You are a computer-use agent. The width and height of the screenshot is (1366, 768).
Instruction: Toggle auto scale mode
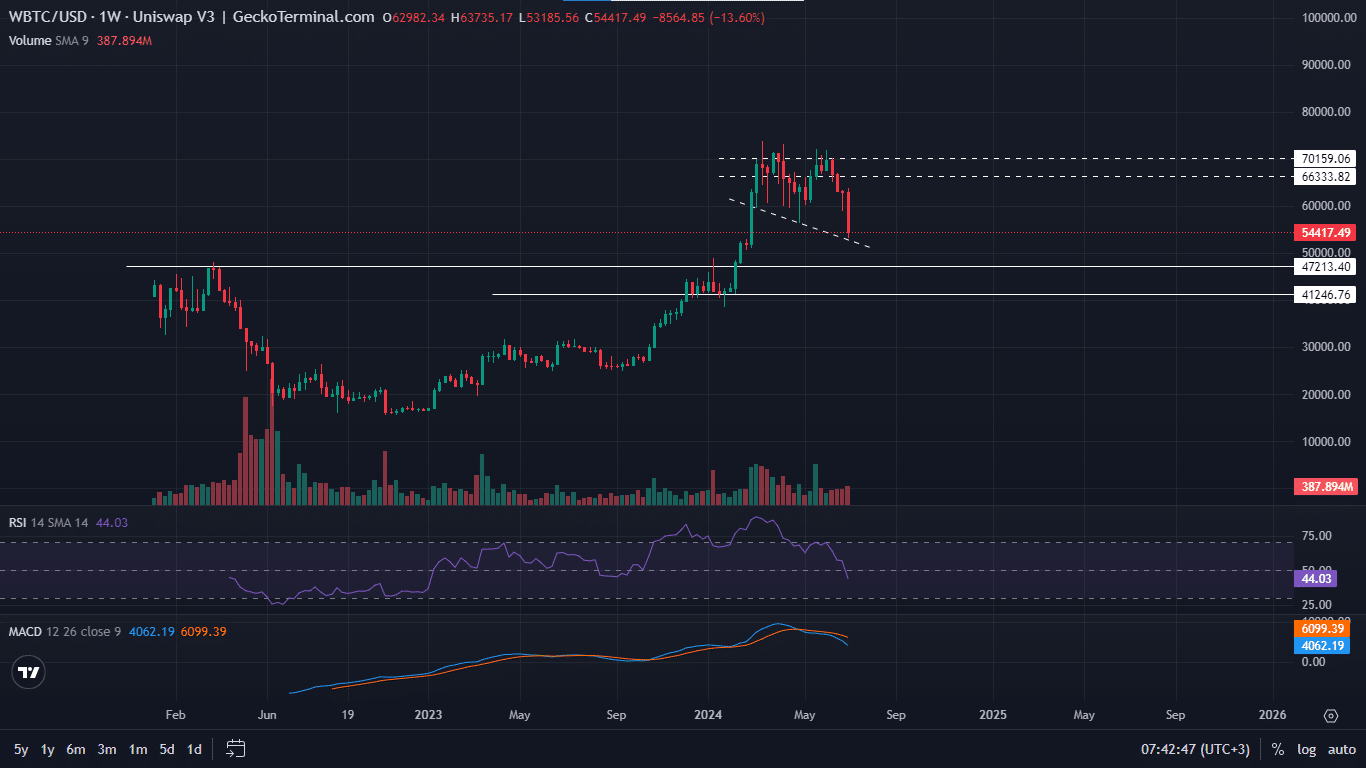point(1341,749)
